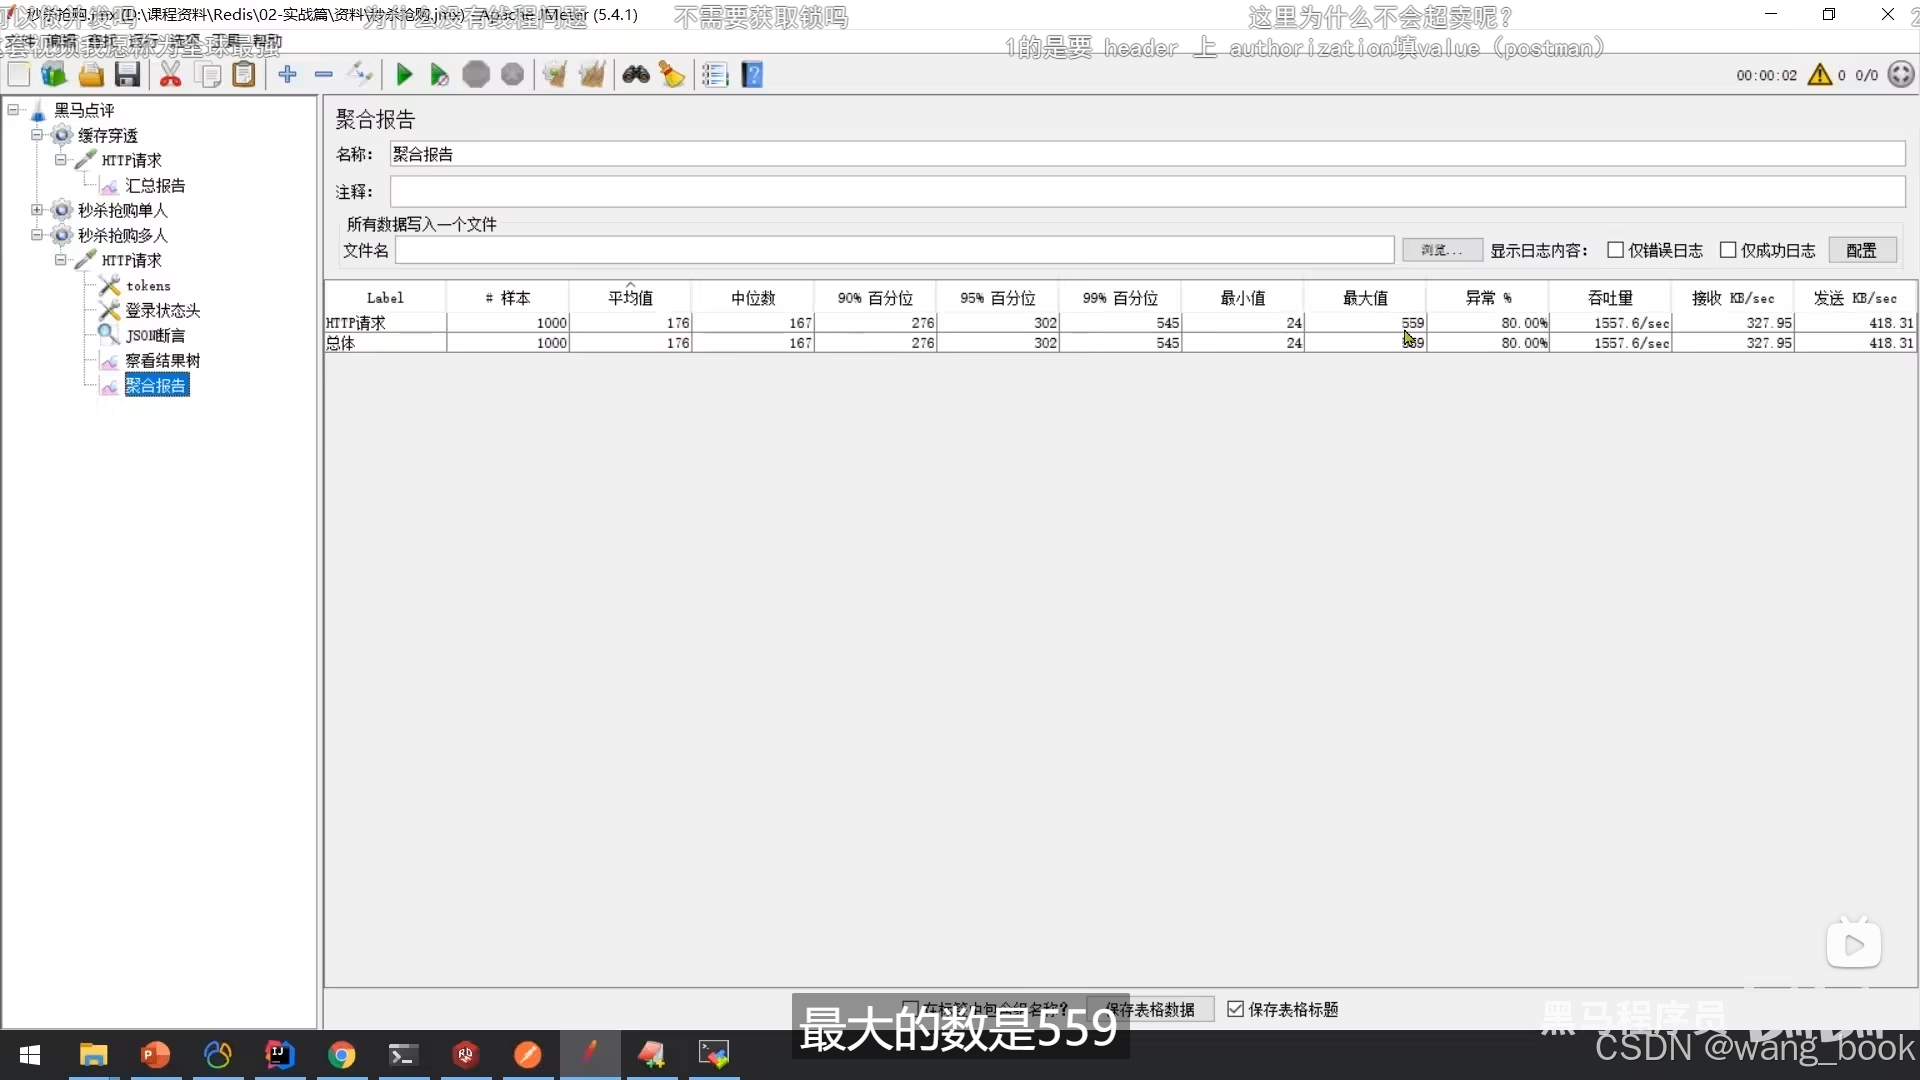Uncheck 保存表格标题 checkbox
Image resolution: width=1920 pixels, height=1080 pixels.
click(1236, 1009)
